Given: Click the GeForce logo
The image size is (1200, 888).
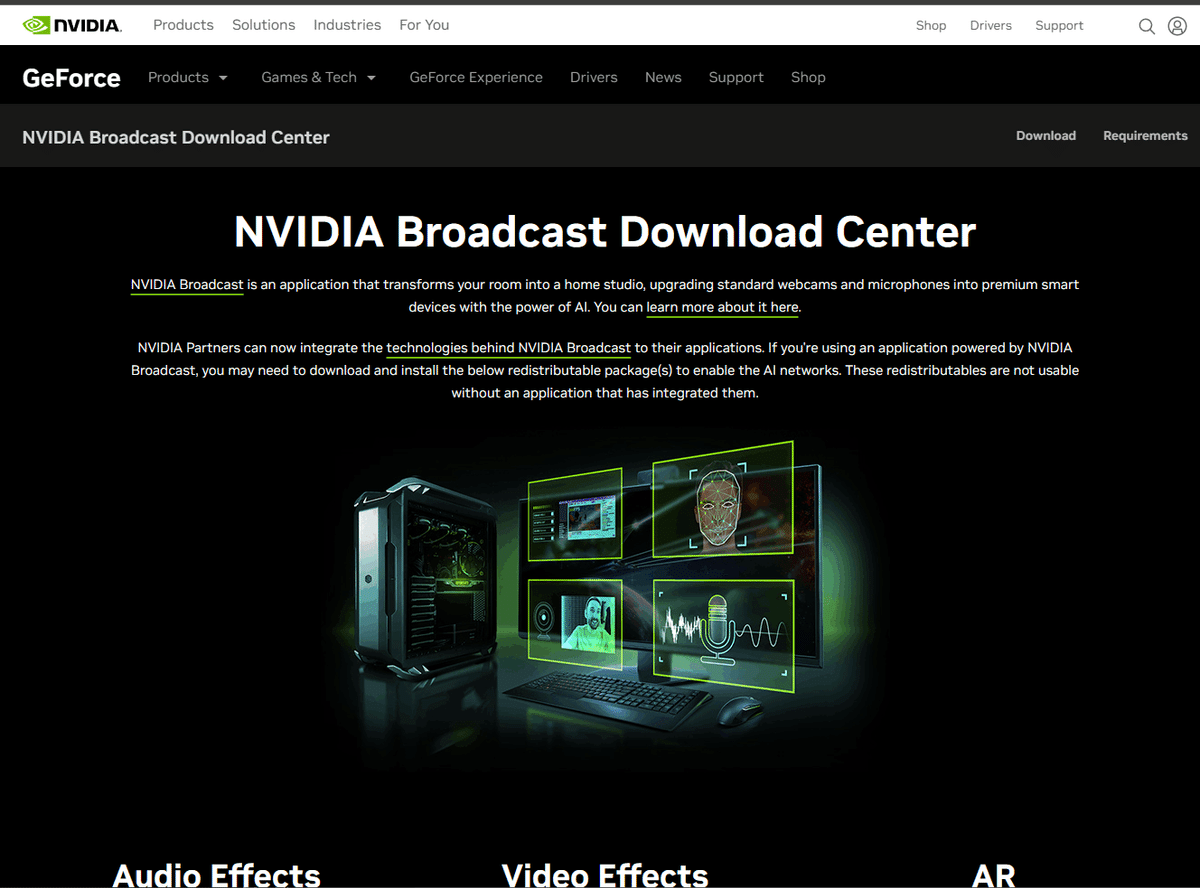Looking at the screenshot, I should point(71,78).
